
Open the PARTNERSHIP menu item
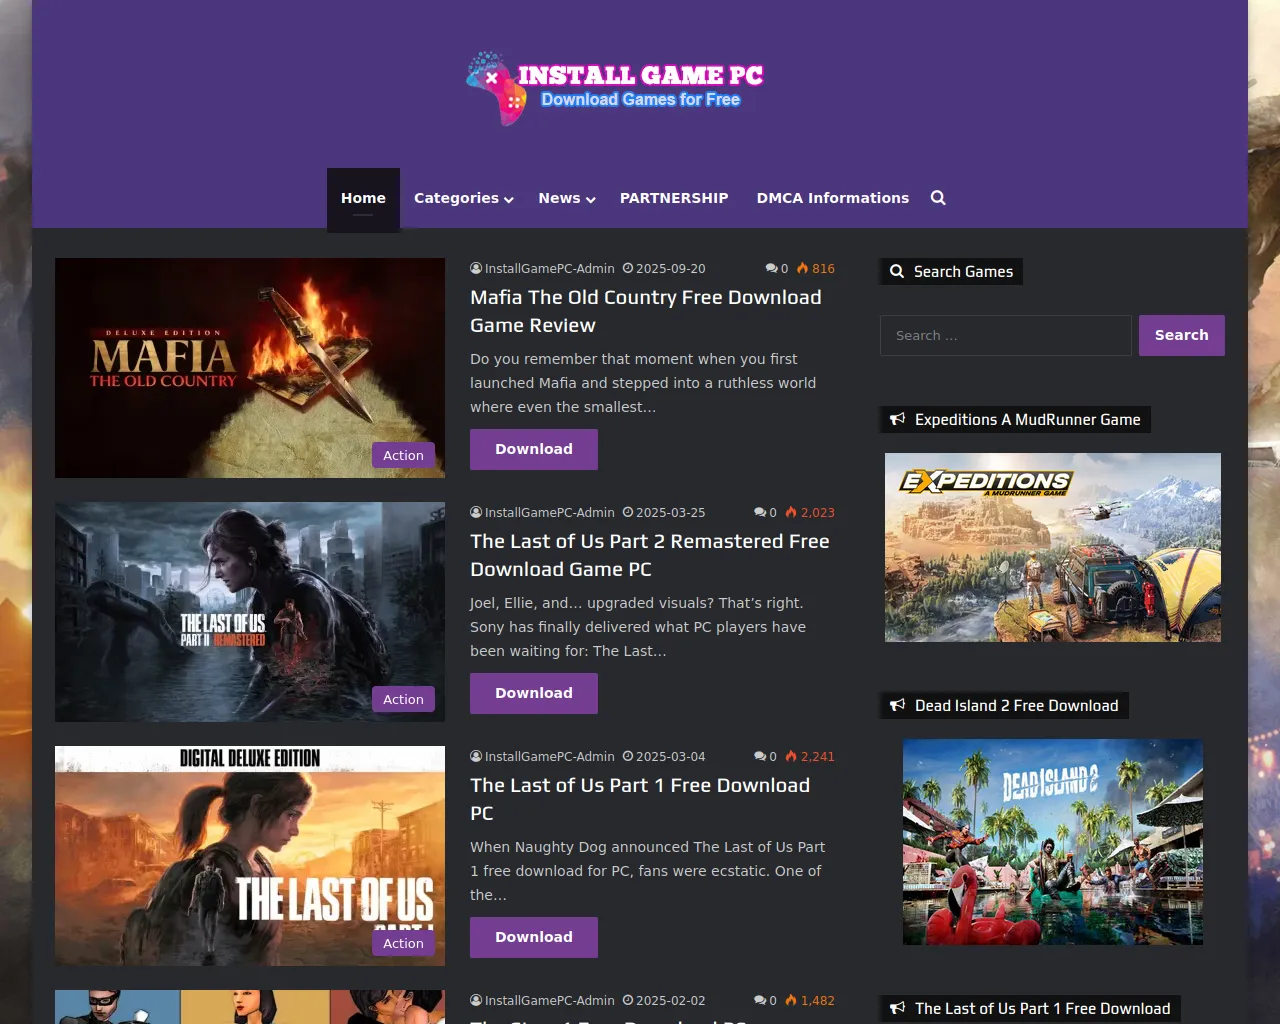674,198
